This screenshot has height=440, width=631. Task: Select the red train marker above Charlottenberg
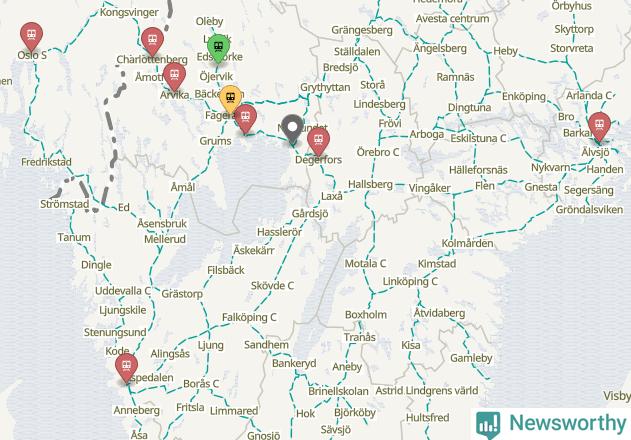click(x=152, y=42)
